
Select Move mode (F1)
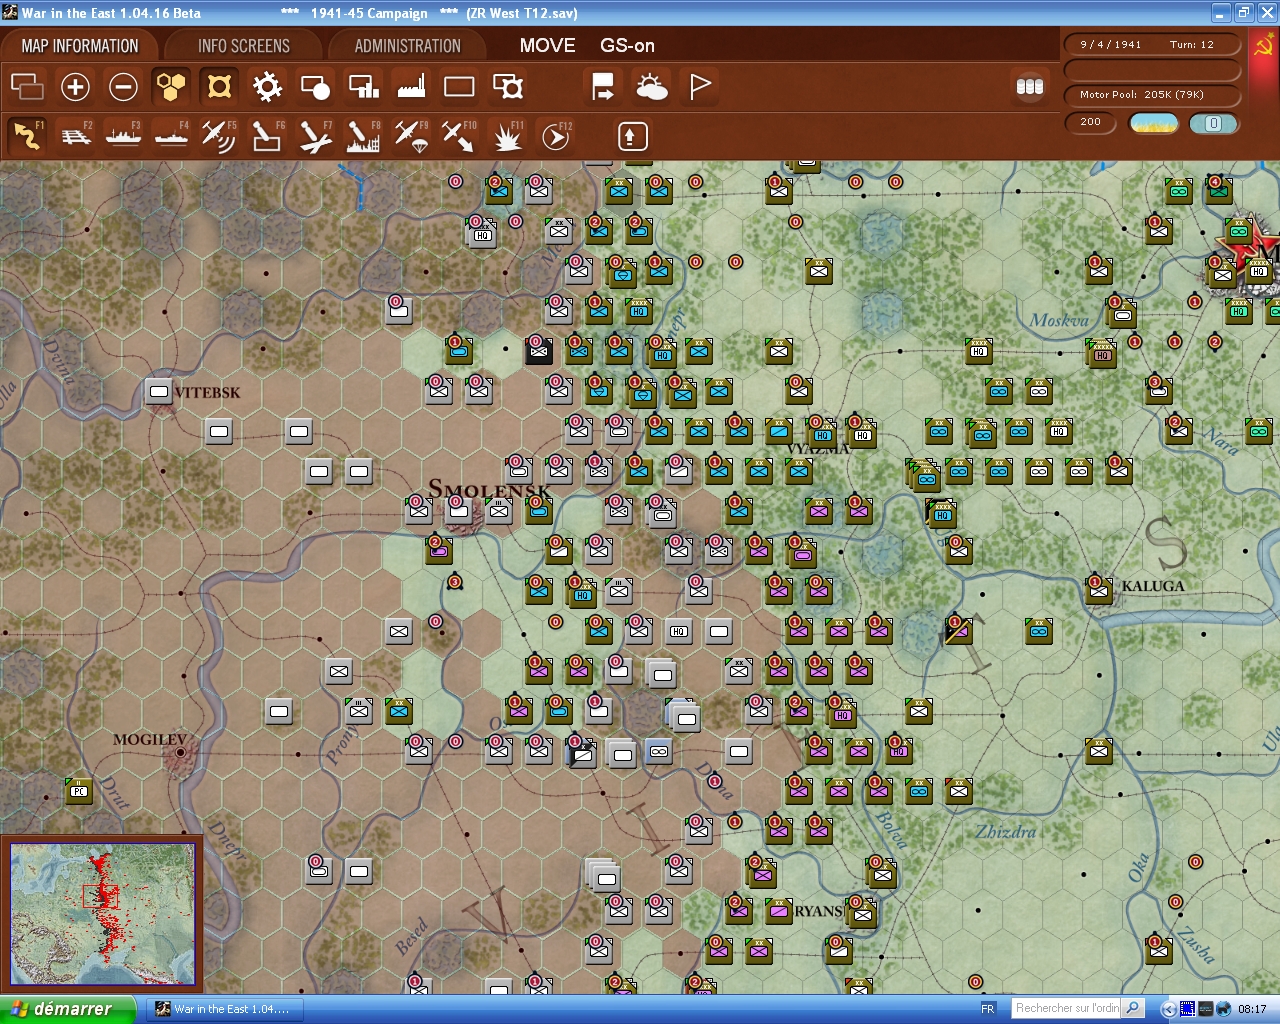[x=27, y=136]
